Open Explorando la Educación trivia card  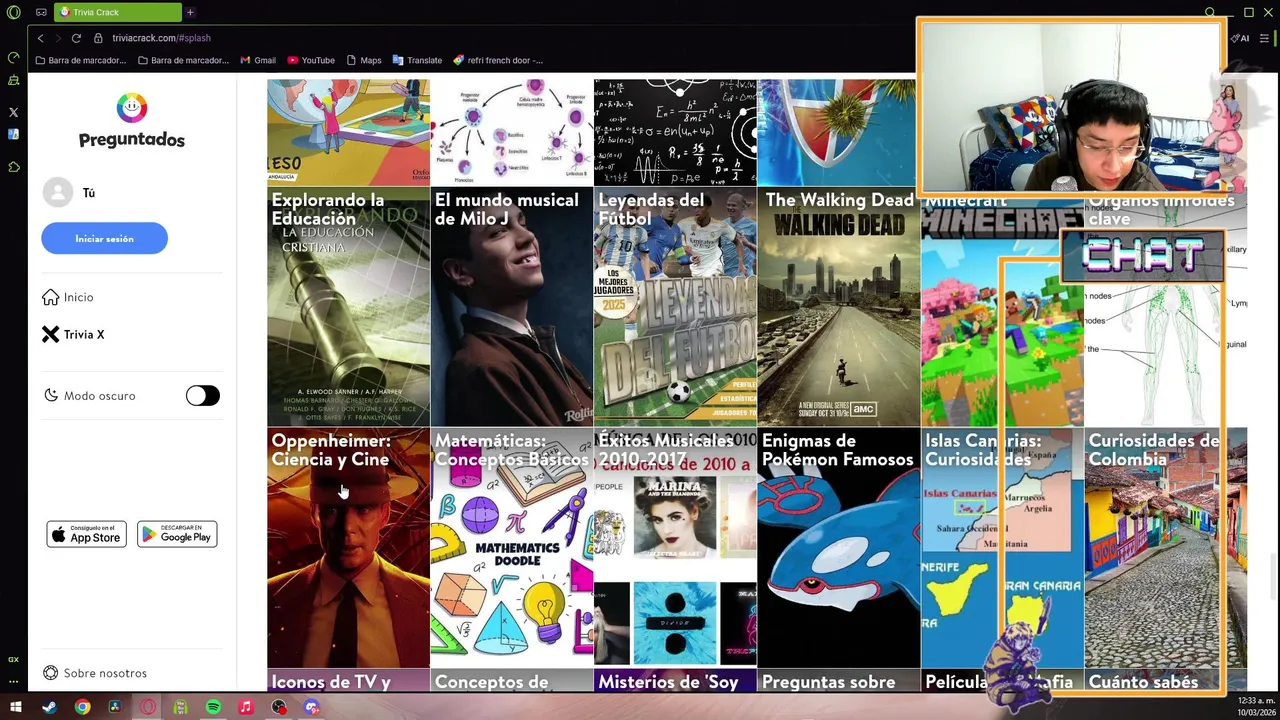348,307
